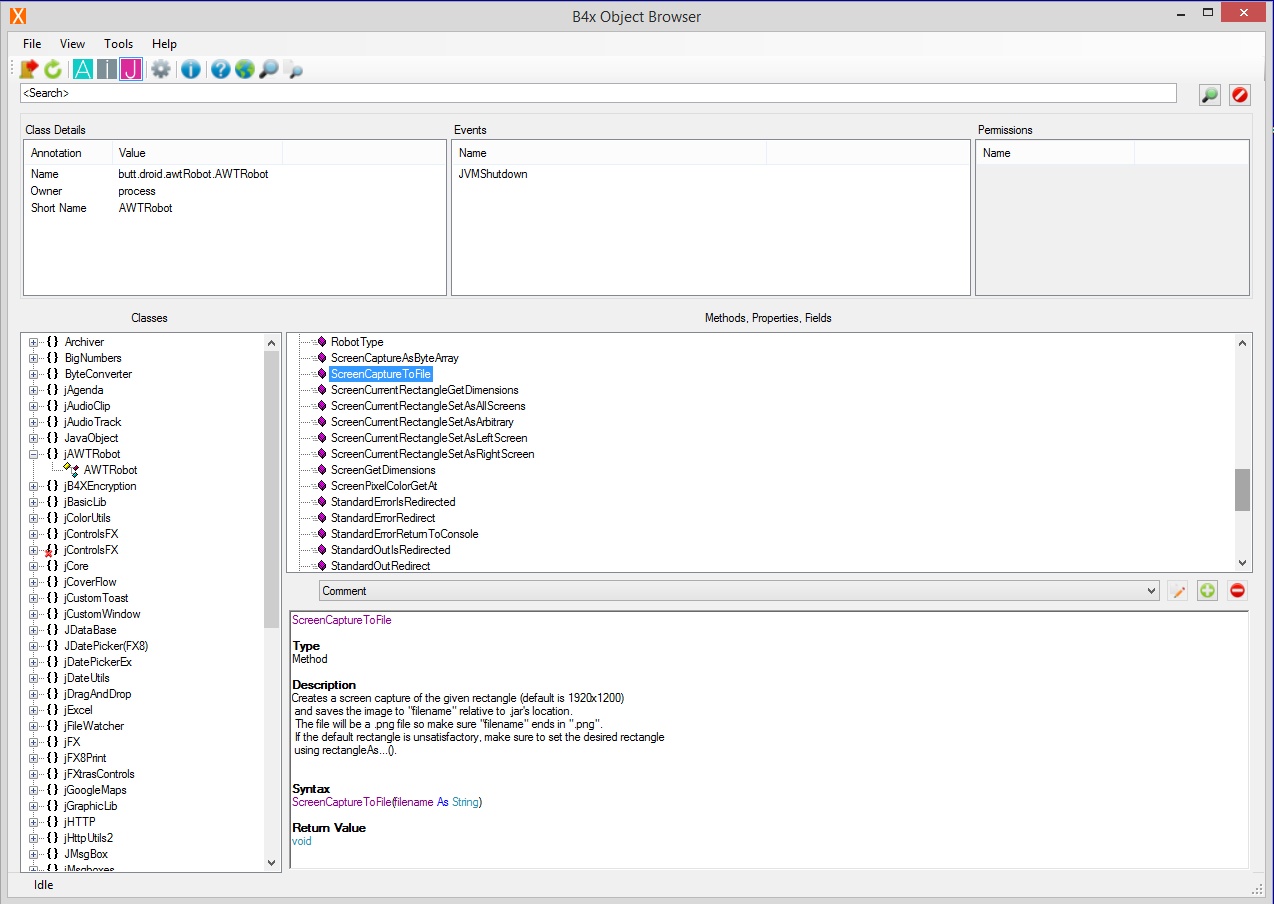Collapse the jAWTRobot class tree node
Screen dimensions: 1274x904
(34, 454)
